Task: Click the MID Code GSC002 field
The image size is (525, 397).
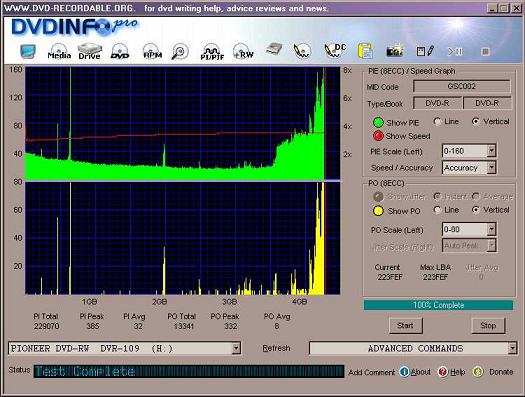Action: 462,86
